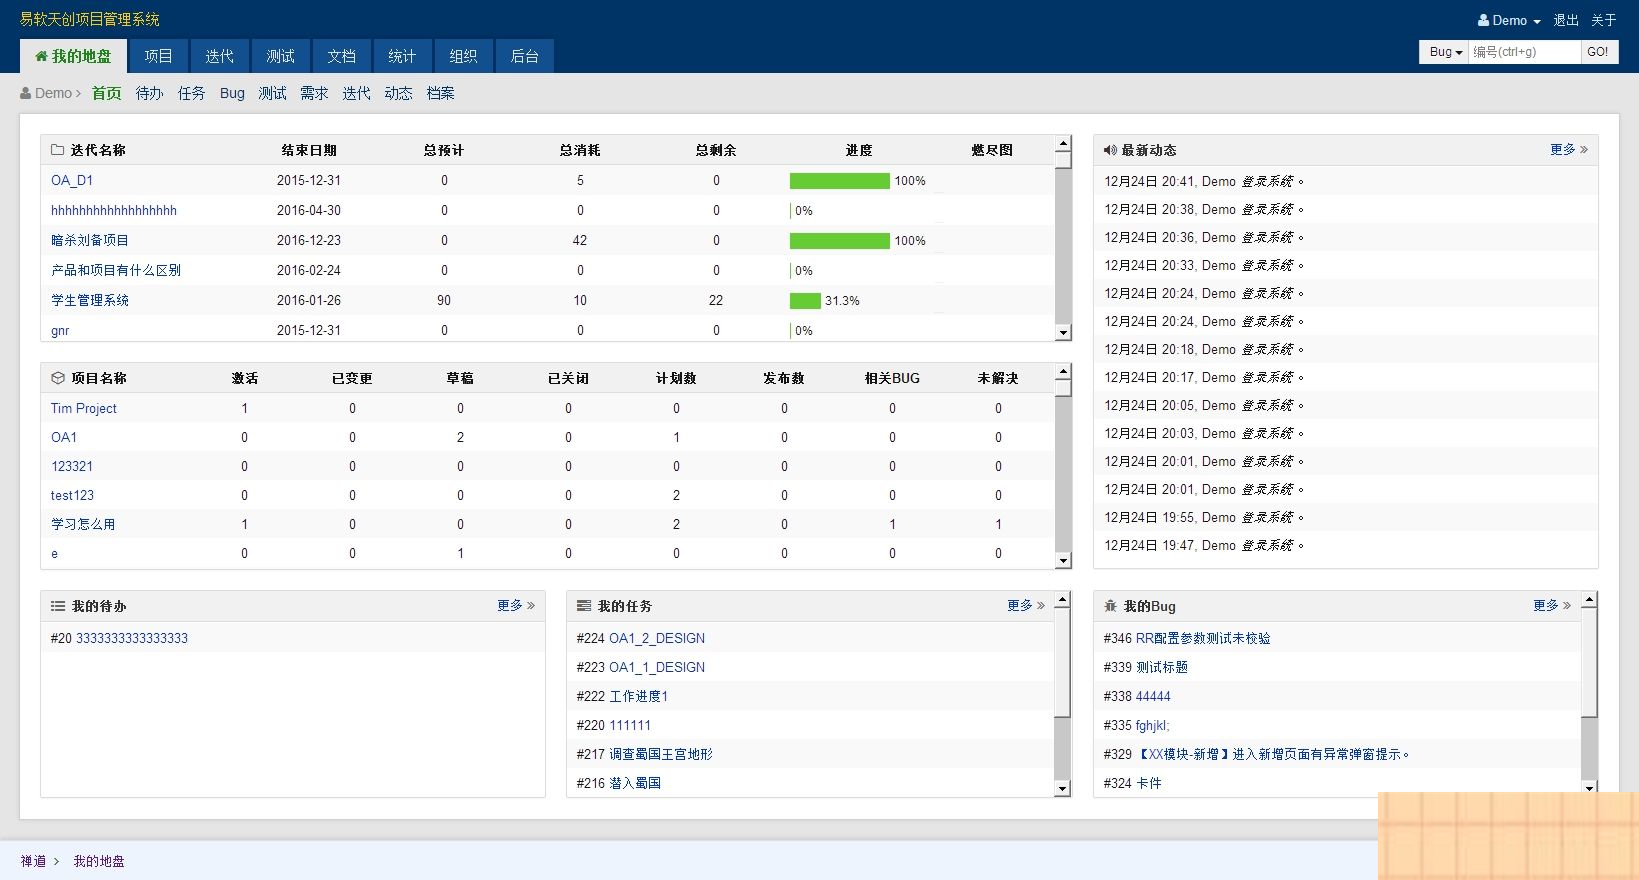Click the speaker icon beside 最新动态
The image size is (1639, 880).
point(1110,150)
